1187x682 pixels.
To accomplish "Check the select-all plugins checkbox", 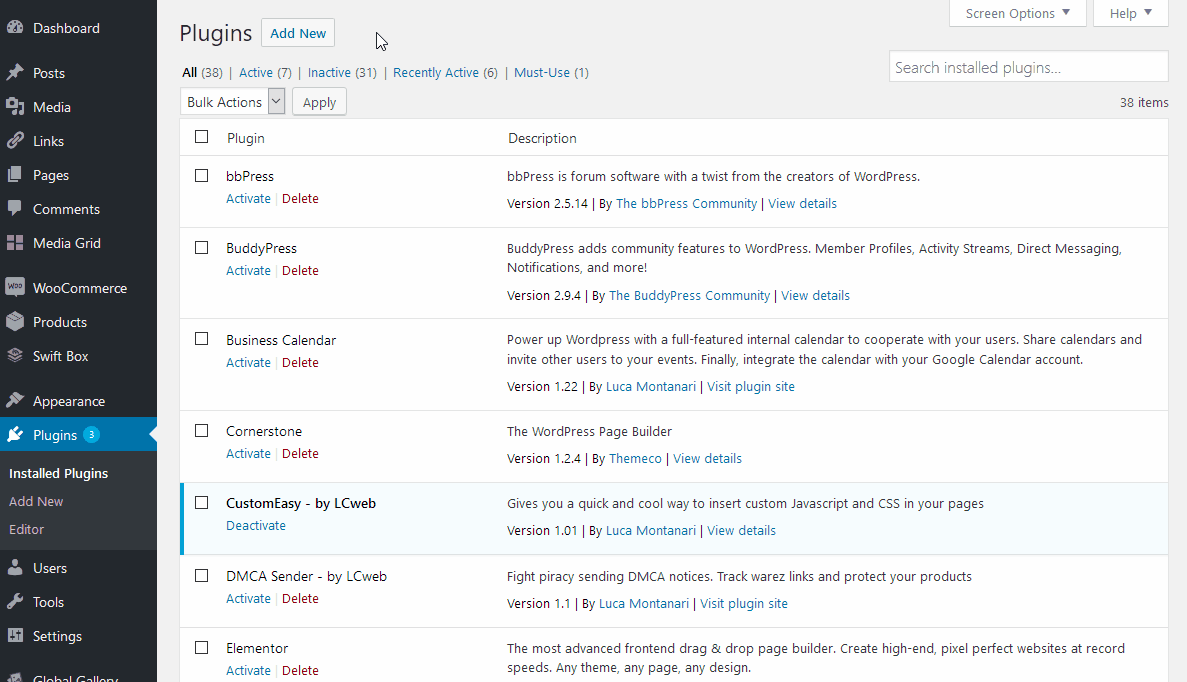I will (x=201, y=136).
